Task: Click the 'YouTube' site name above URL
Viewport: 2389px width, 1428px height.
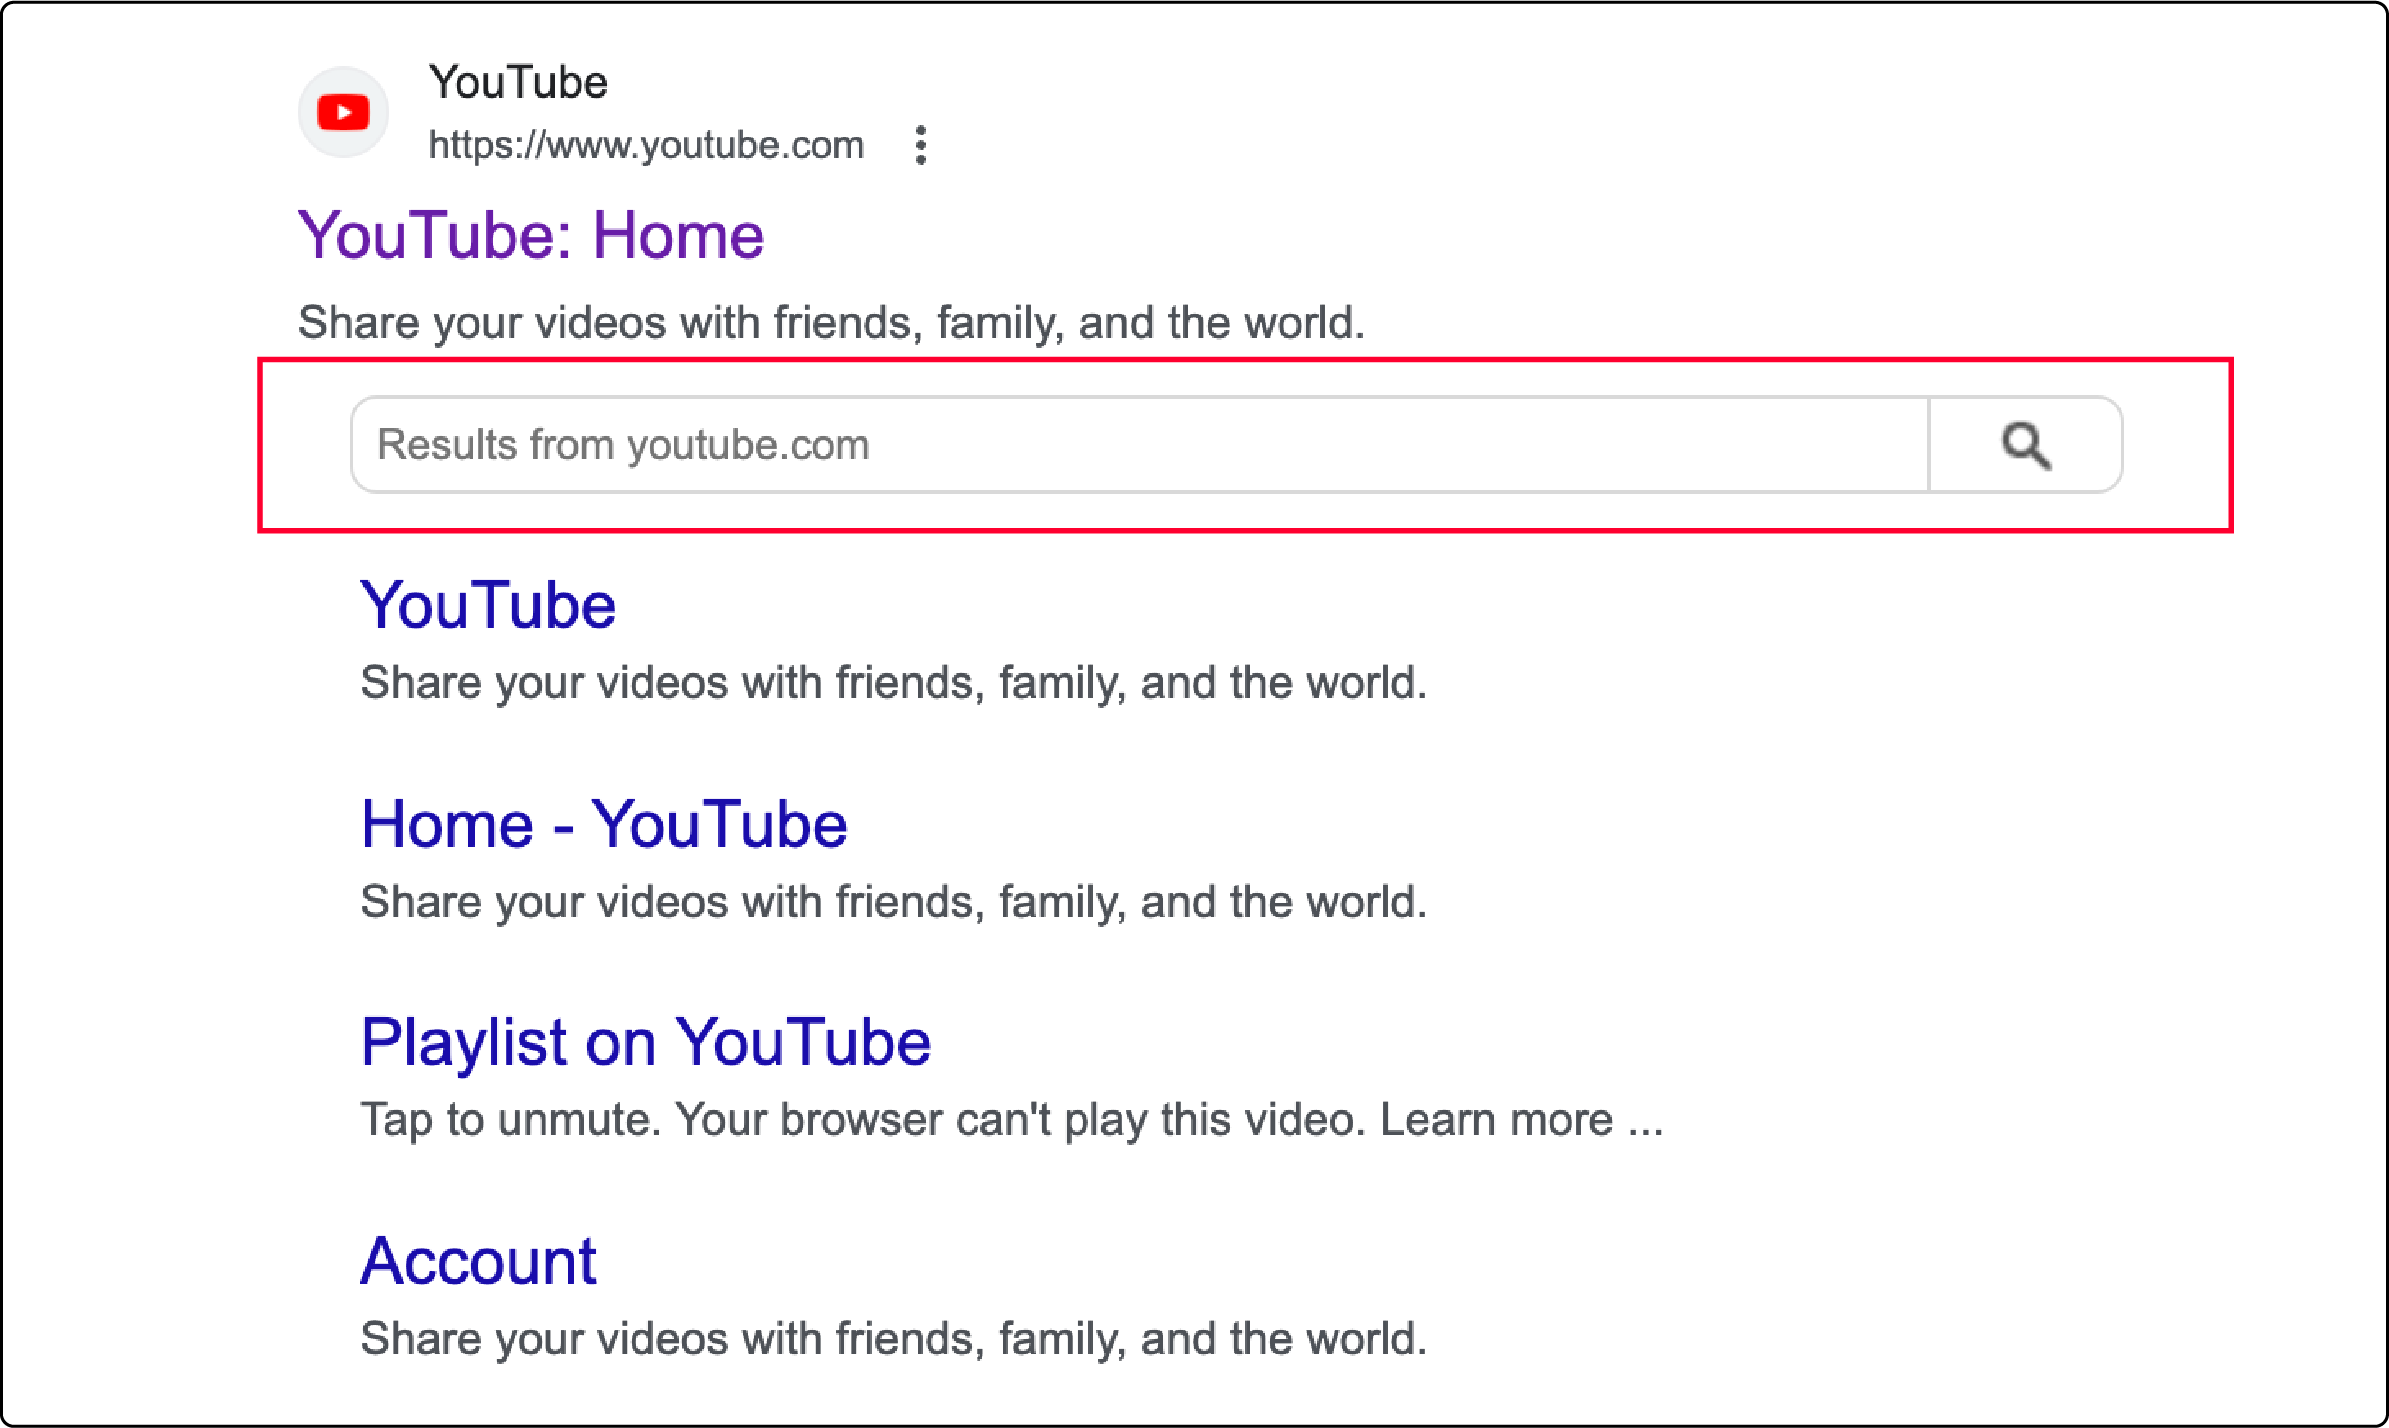Action: [x=518, y=82]
